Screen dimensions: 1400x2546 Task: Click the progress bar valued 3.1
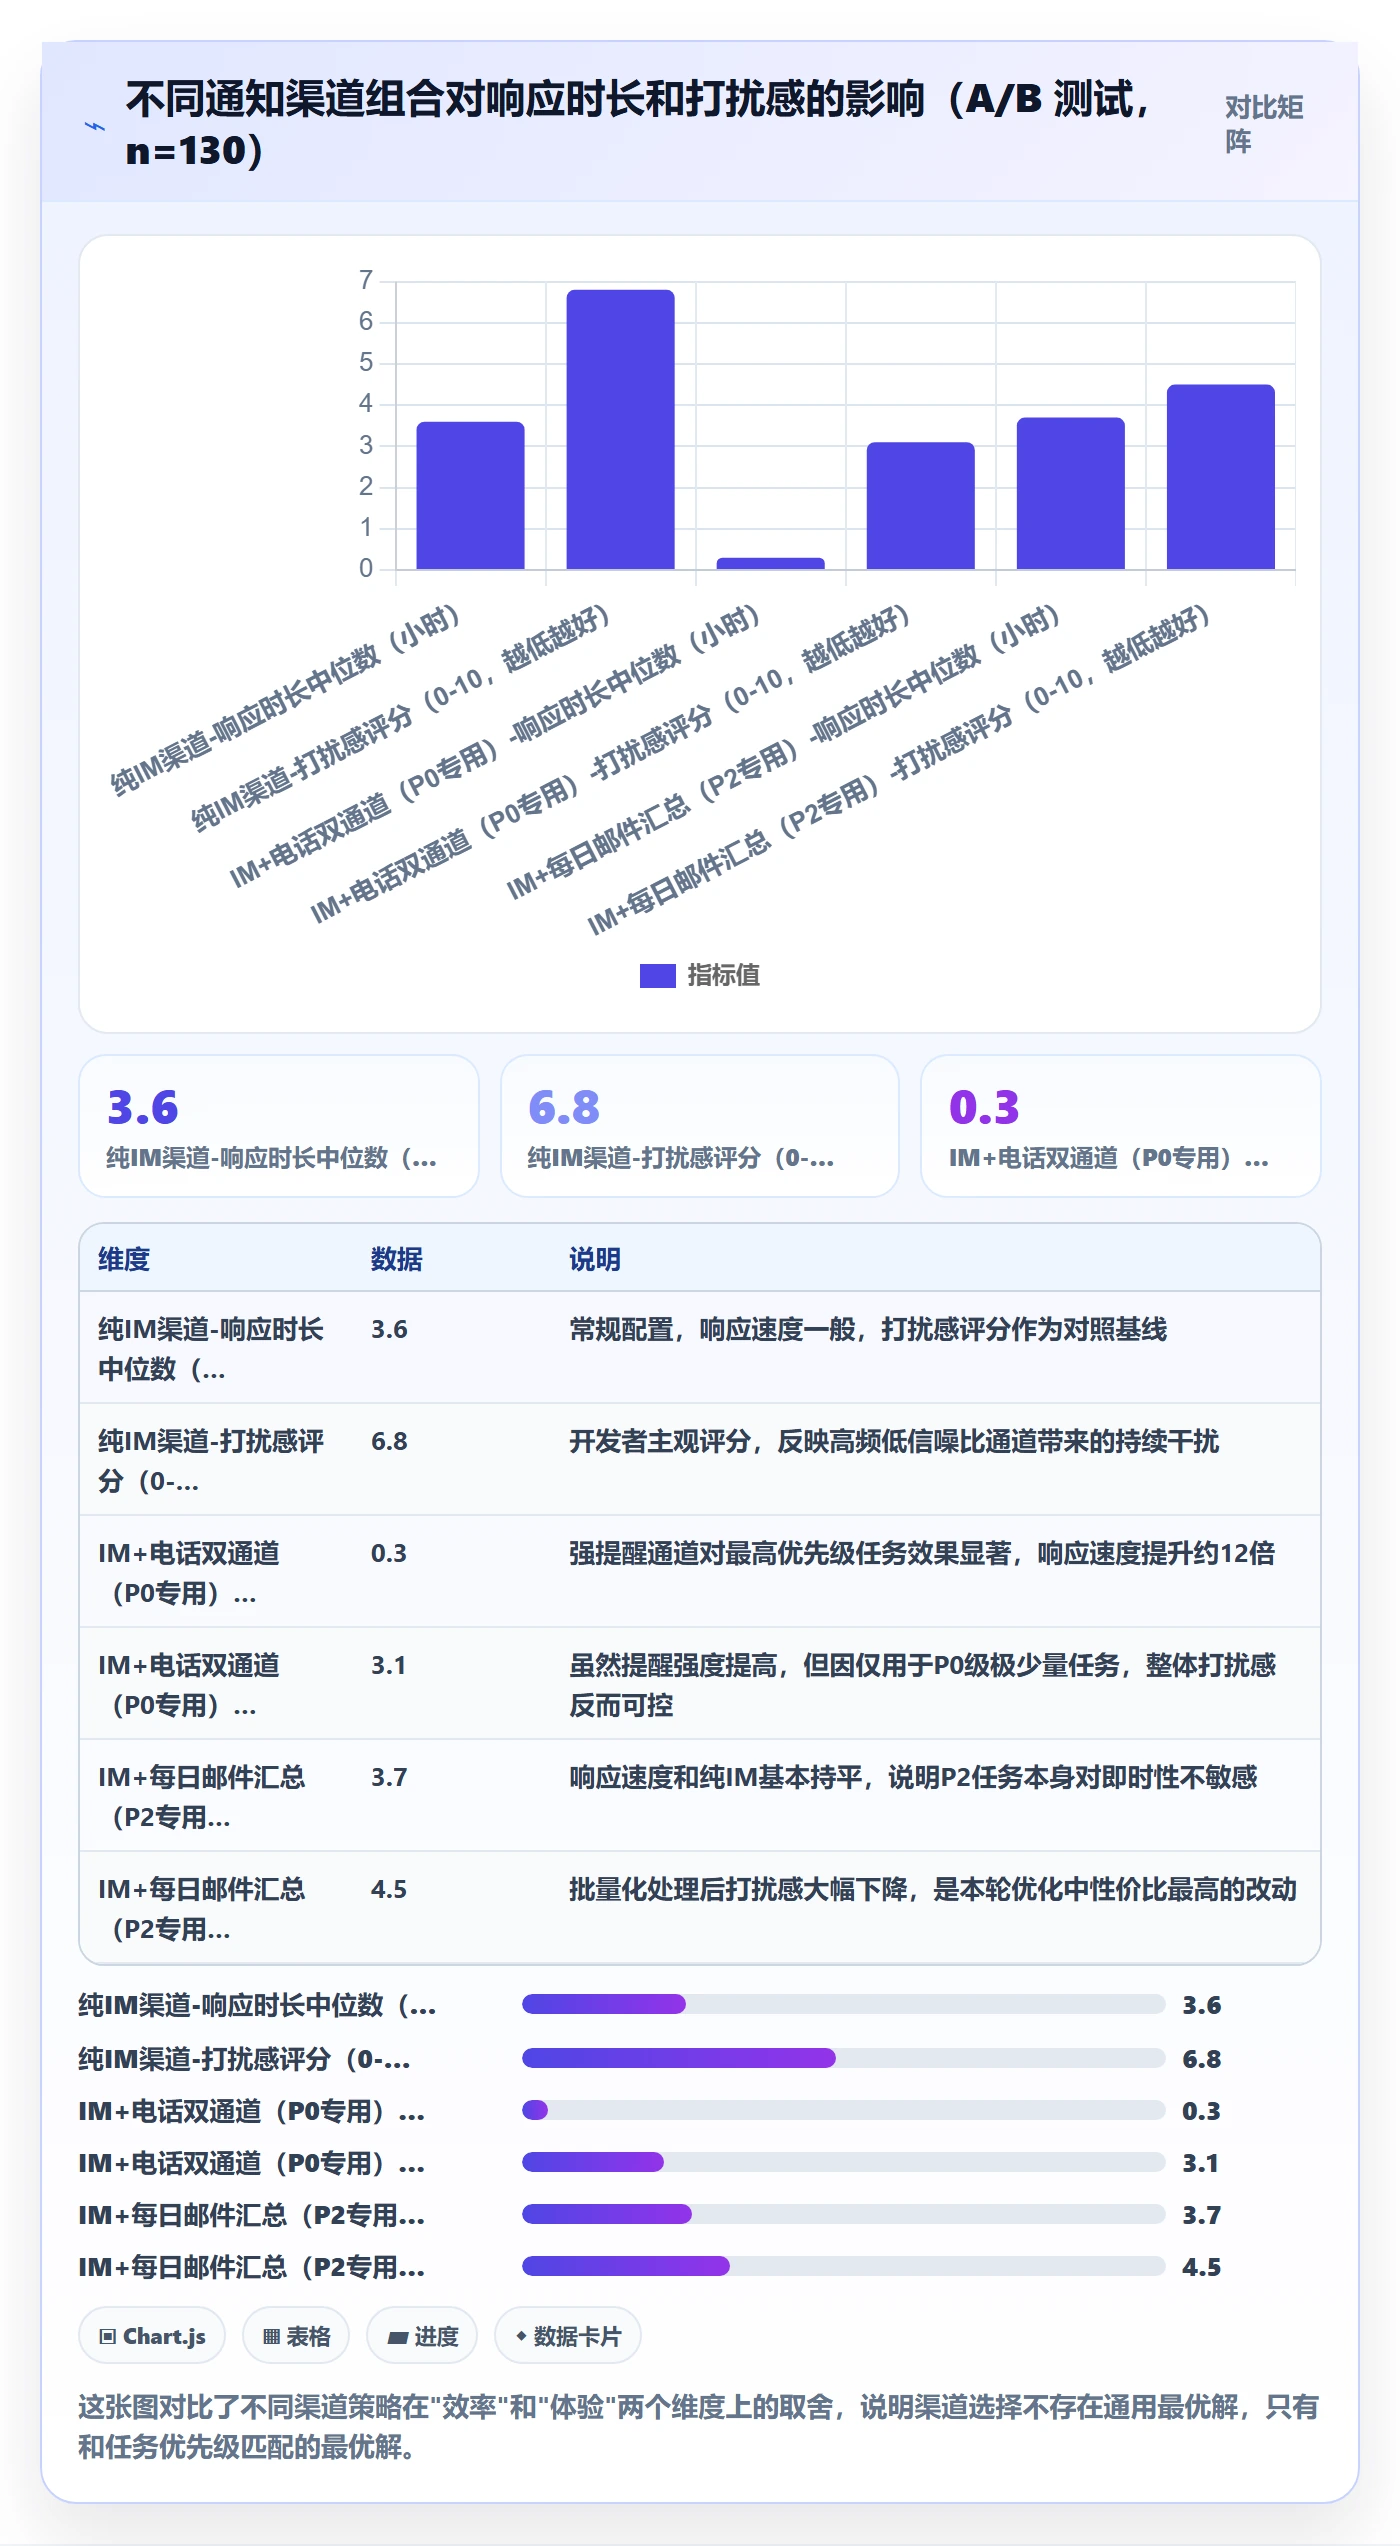tap(843, 2162)
